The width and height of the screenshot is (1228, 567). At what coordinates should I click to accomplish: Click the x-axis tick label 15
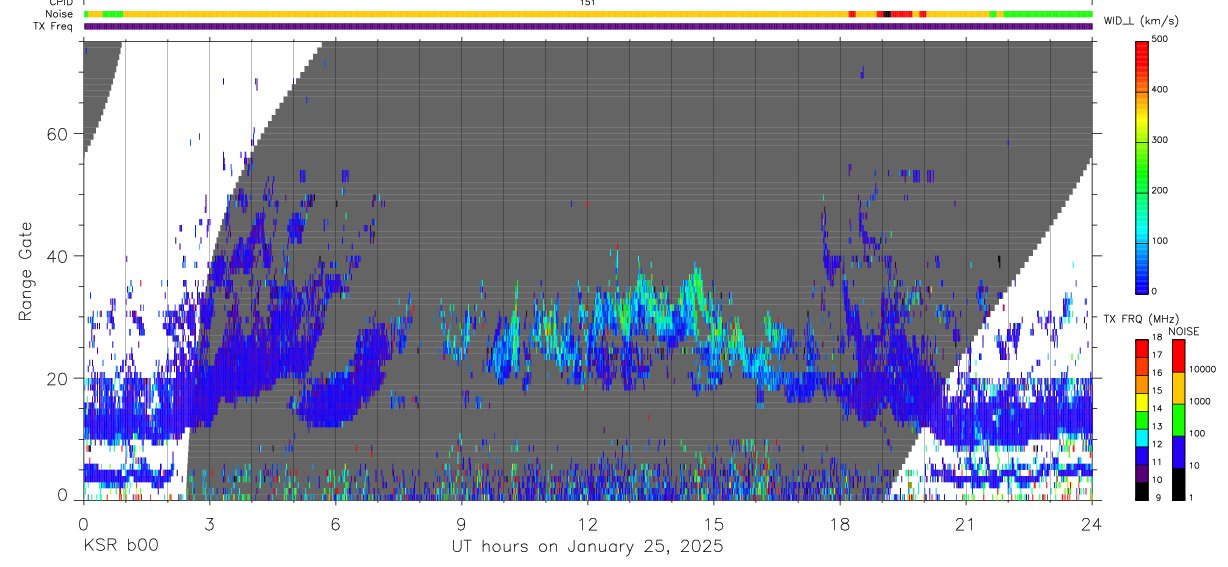click(714, 525)
